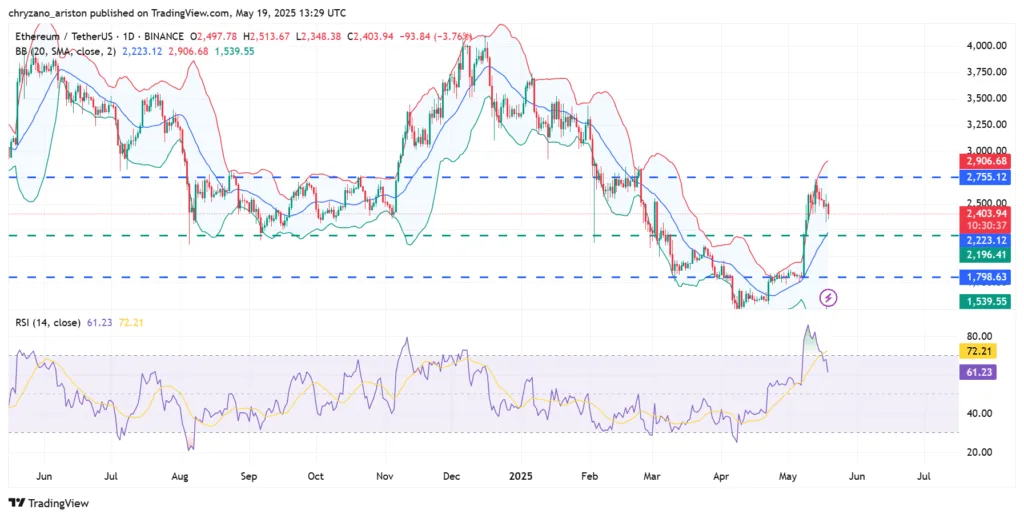Select the blue 2,755.12 price label

pyautogui.click(x=984, y=177)
